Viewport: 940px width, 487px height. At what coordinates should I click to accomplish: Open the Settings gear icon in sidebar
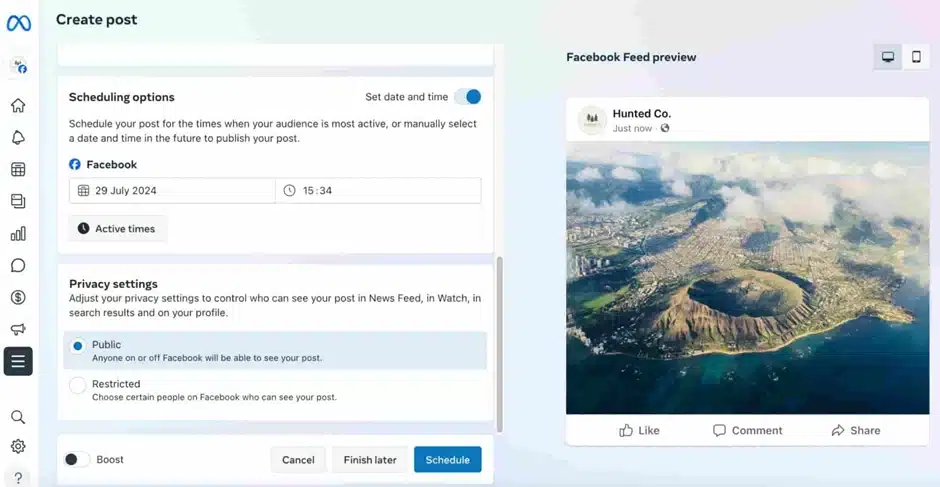(18, 447)
